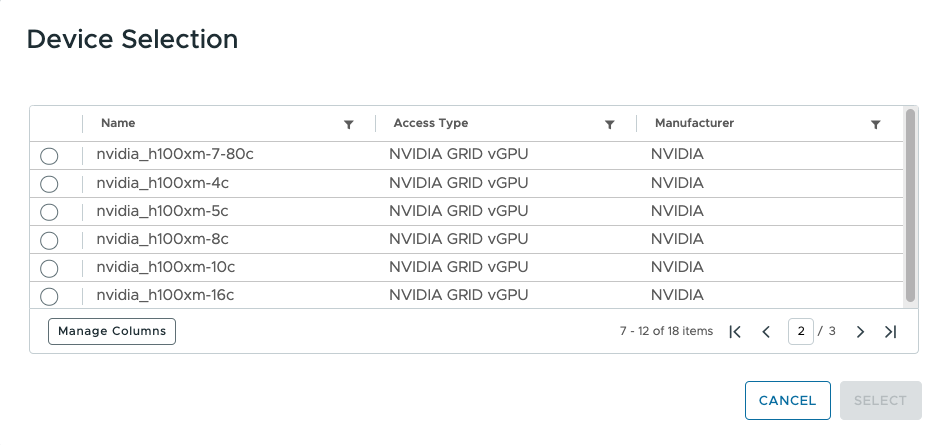Sort by the Name column header

point(118,123)
